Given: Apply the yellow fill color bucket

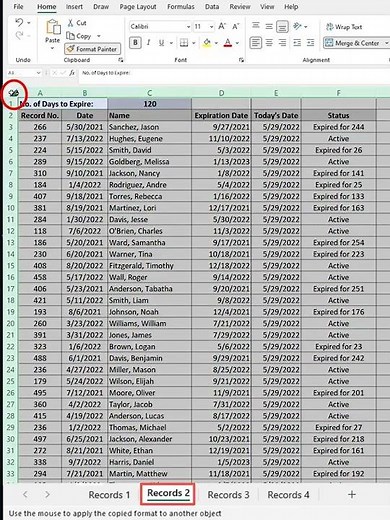Looking at the screenshot, I should coord(207,43).
